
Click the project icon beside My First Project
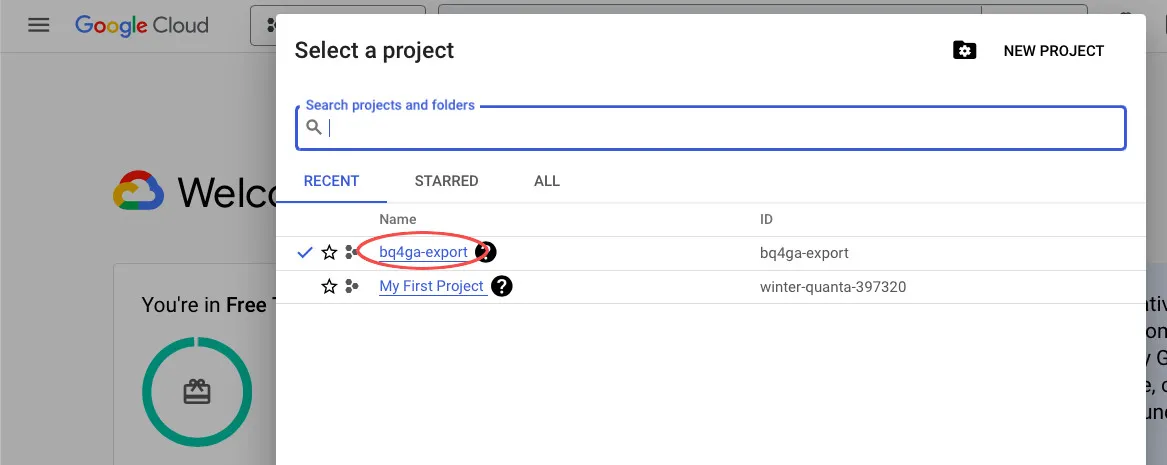pos(351,287)
